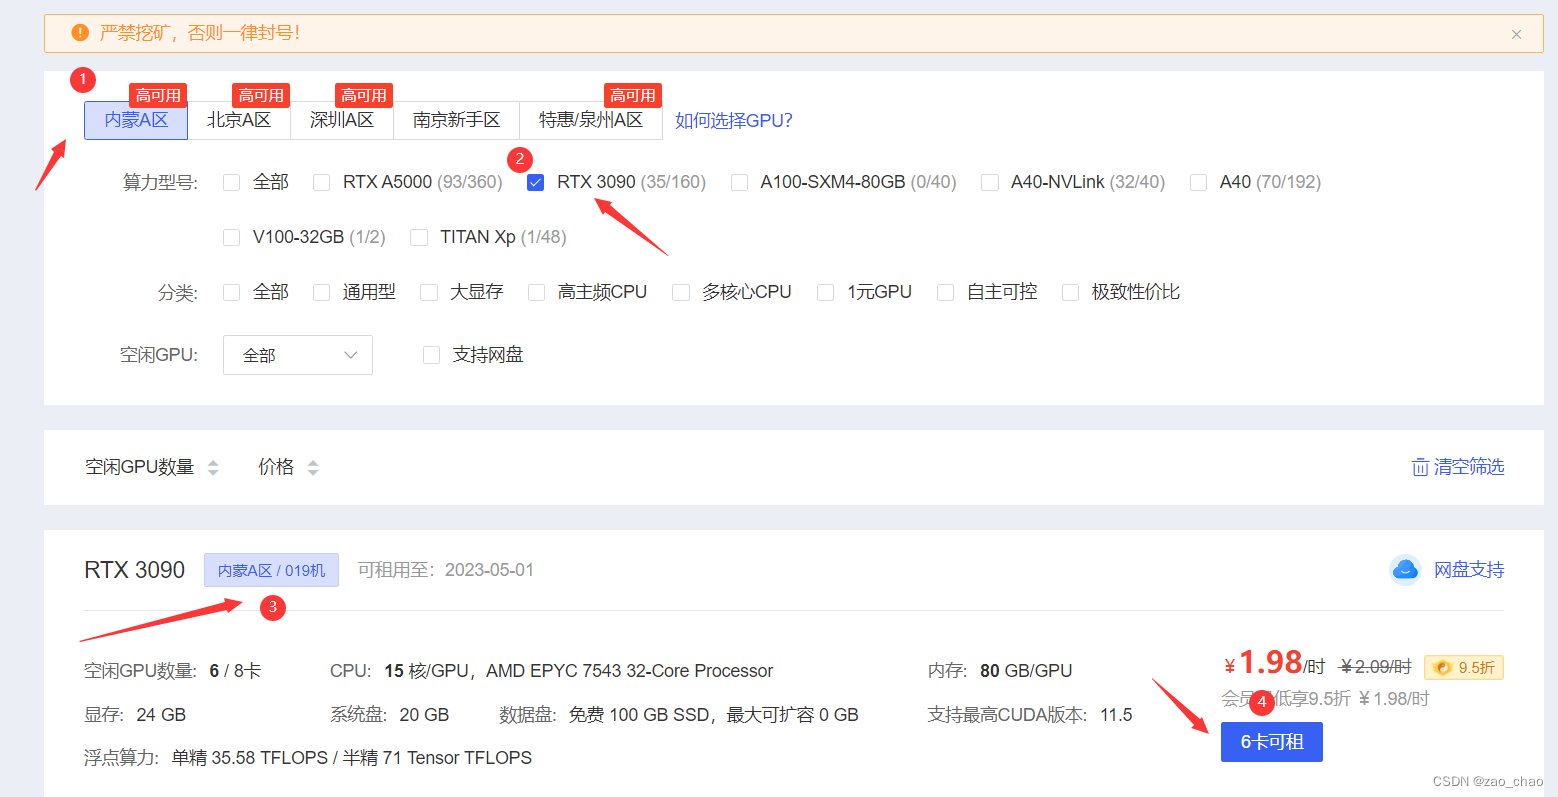Click the 显存: 24 GB value
This screenshot has width=1558, height=797.
click(x=135, y=715)
